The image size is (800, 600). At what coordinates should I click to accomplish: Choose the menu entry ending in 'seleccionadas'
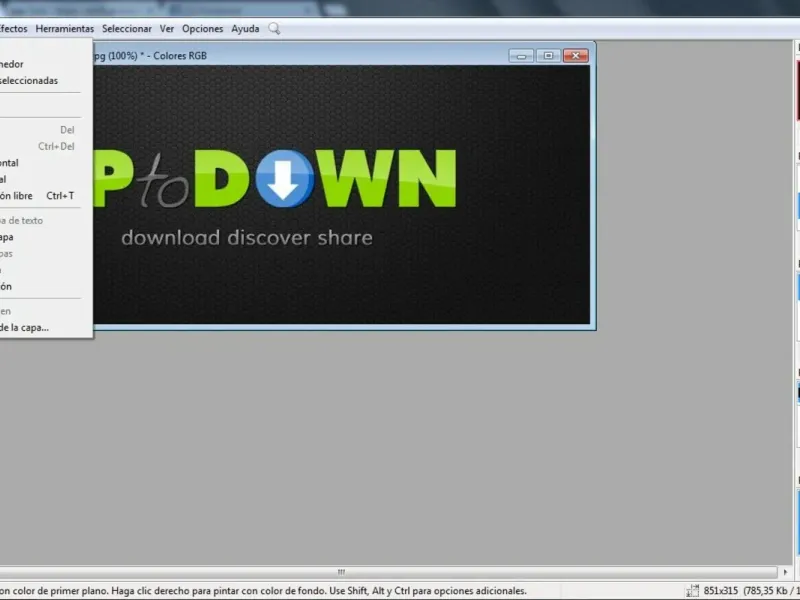41,81
